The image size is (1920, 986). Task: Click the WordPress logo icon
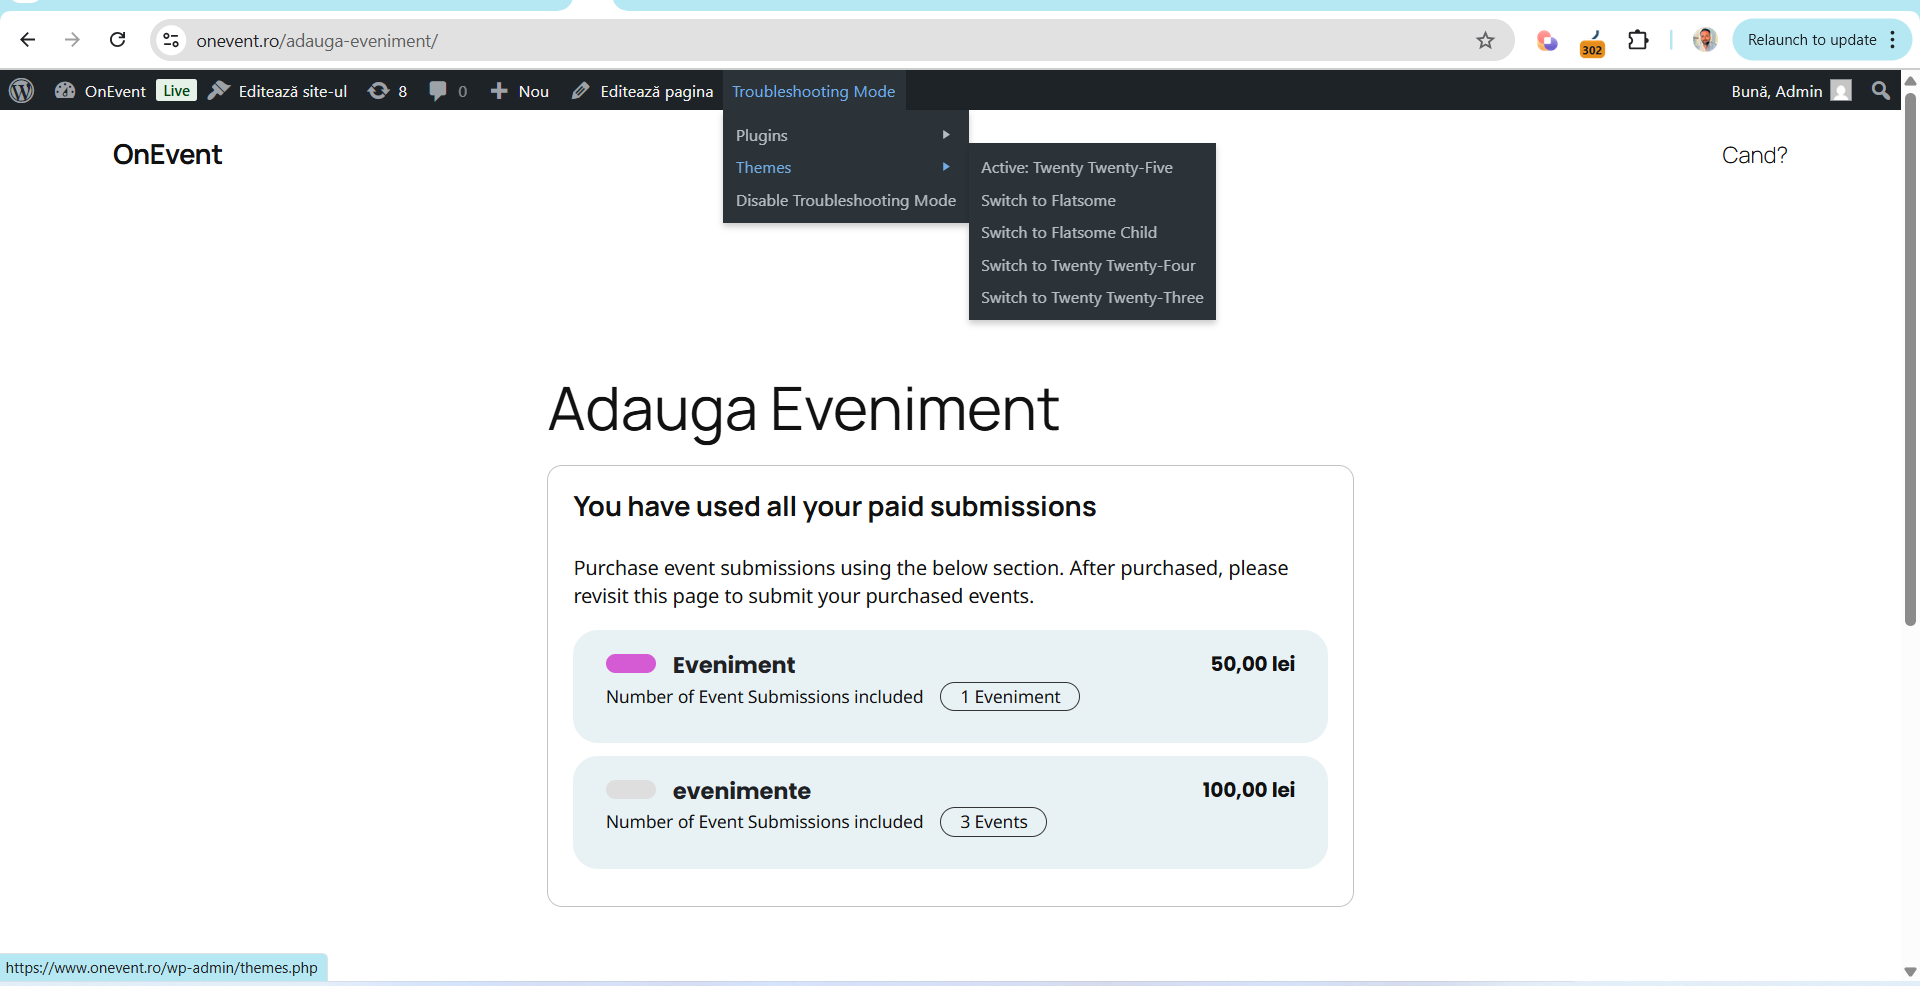coord(22,91)
